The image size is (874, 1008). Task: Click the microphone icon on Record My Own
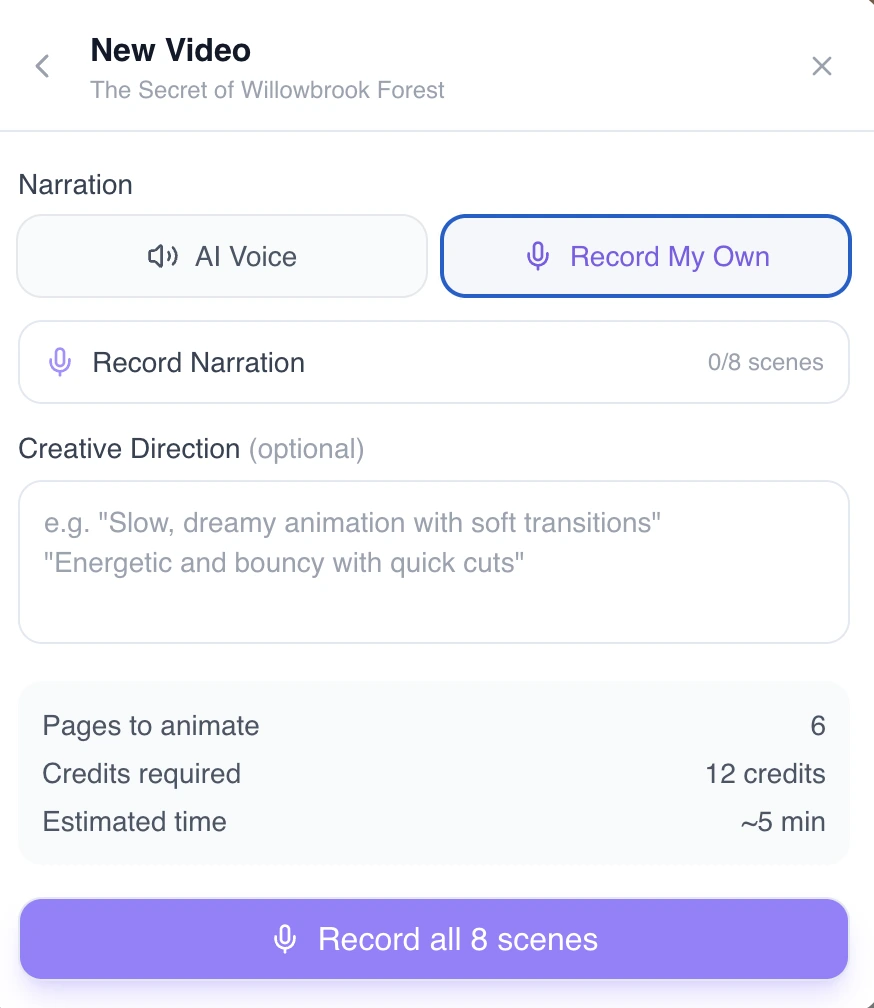tap(539, 256)
